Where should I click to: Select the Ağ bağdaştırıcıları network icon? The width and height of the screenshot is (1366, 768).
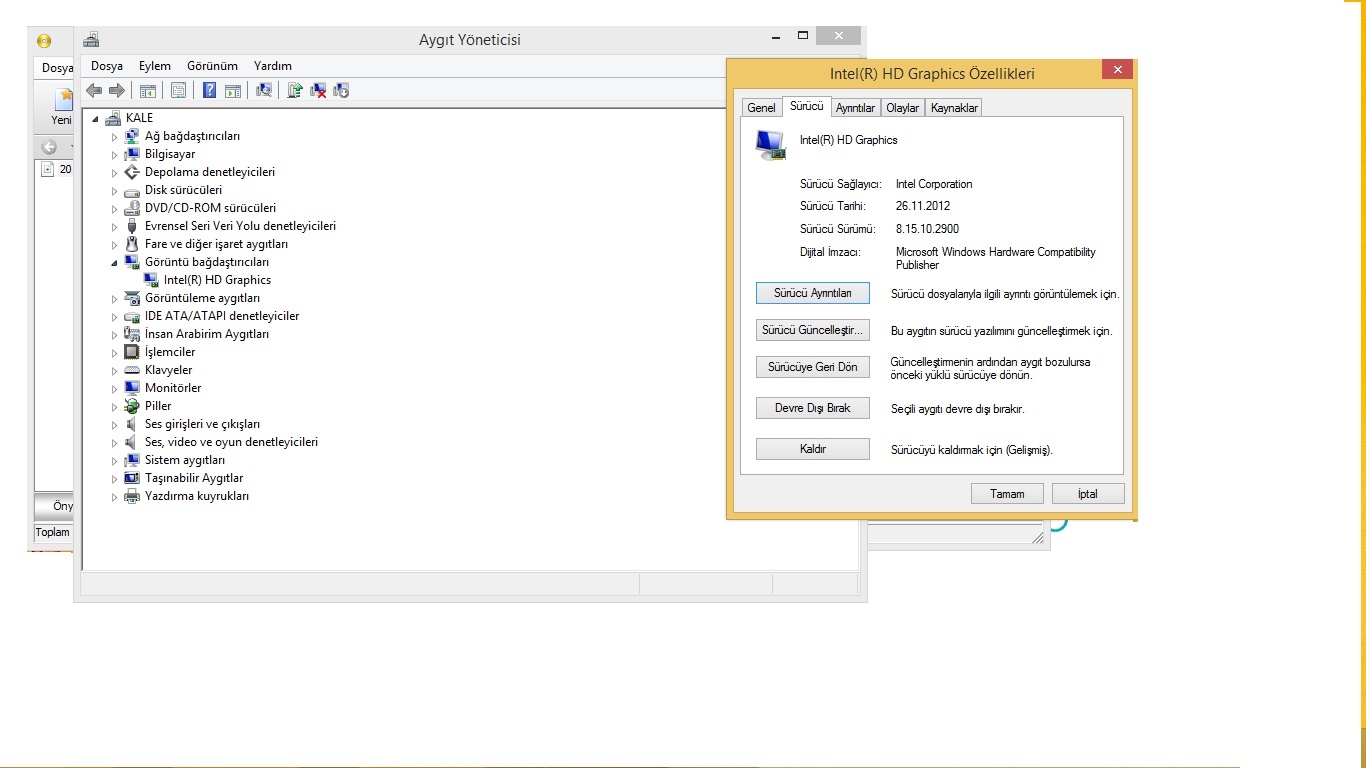[x=132, y=136]
